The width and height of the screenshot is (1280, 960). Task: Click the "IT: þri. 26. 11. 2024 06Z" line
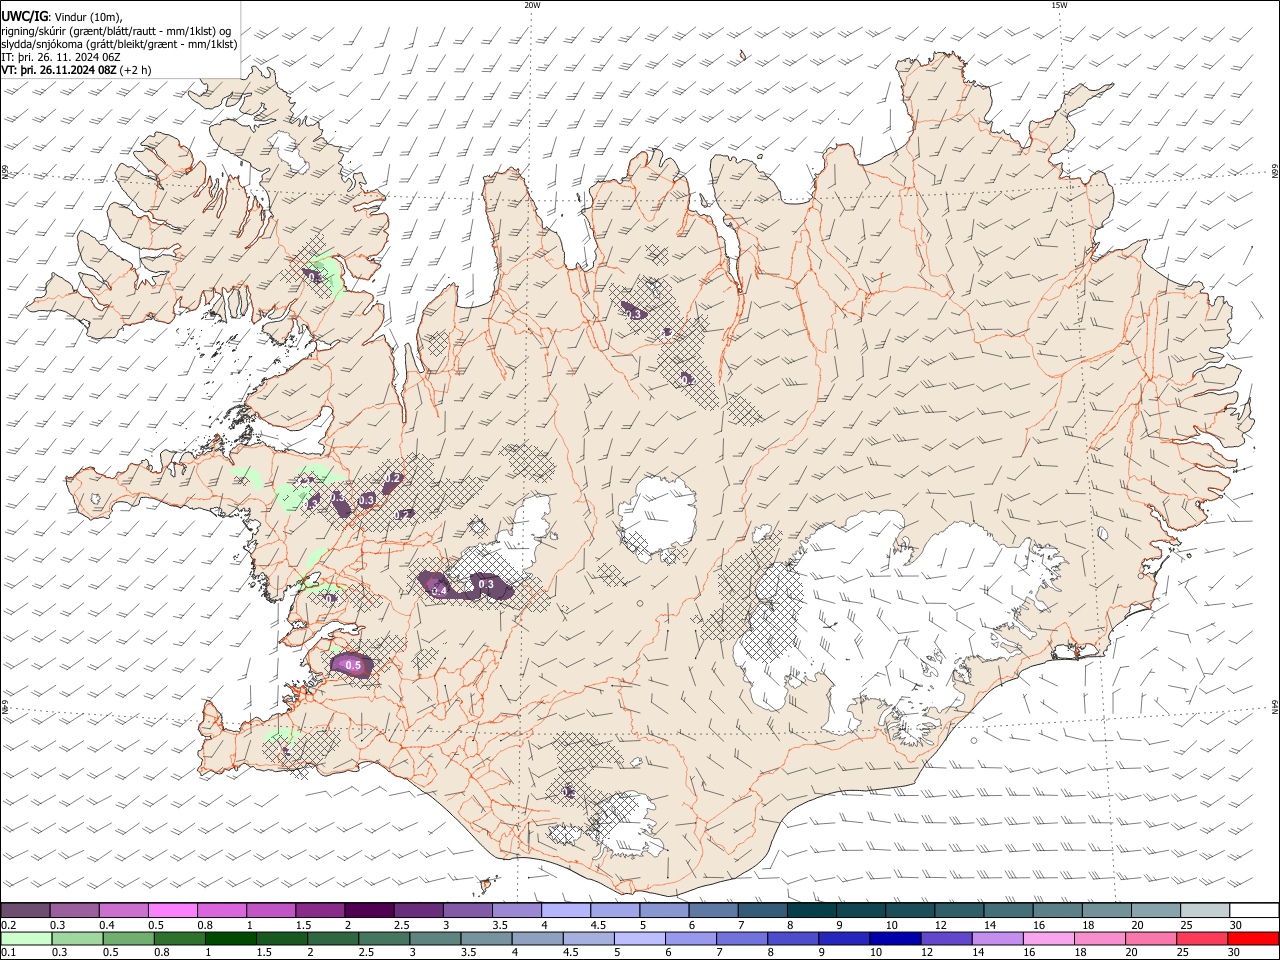pos(61,57)
